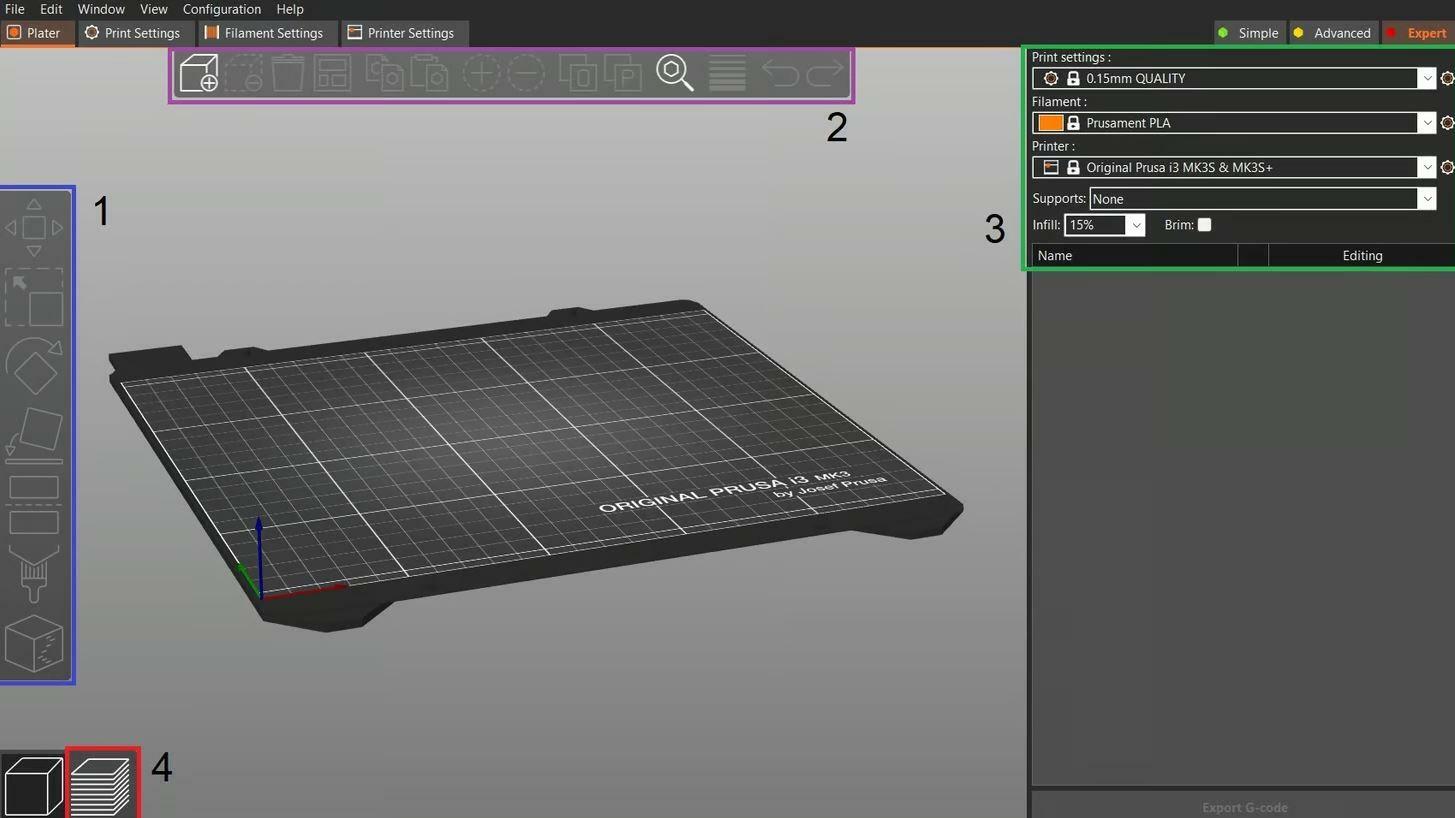Switch to Simple mode
Screen dimensions: 1455x818
pyautogui.click(x=1247, y=33)
